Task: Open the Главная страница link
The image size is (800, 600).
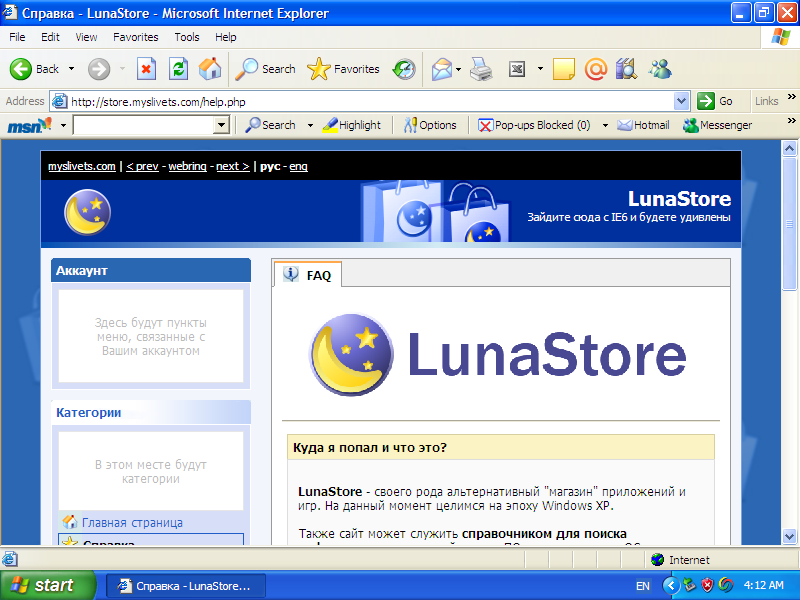Action: coord(132,522)
